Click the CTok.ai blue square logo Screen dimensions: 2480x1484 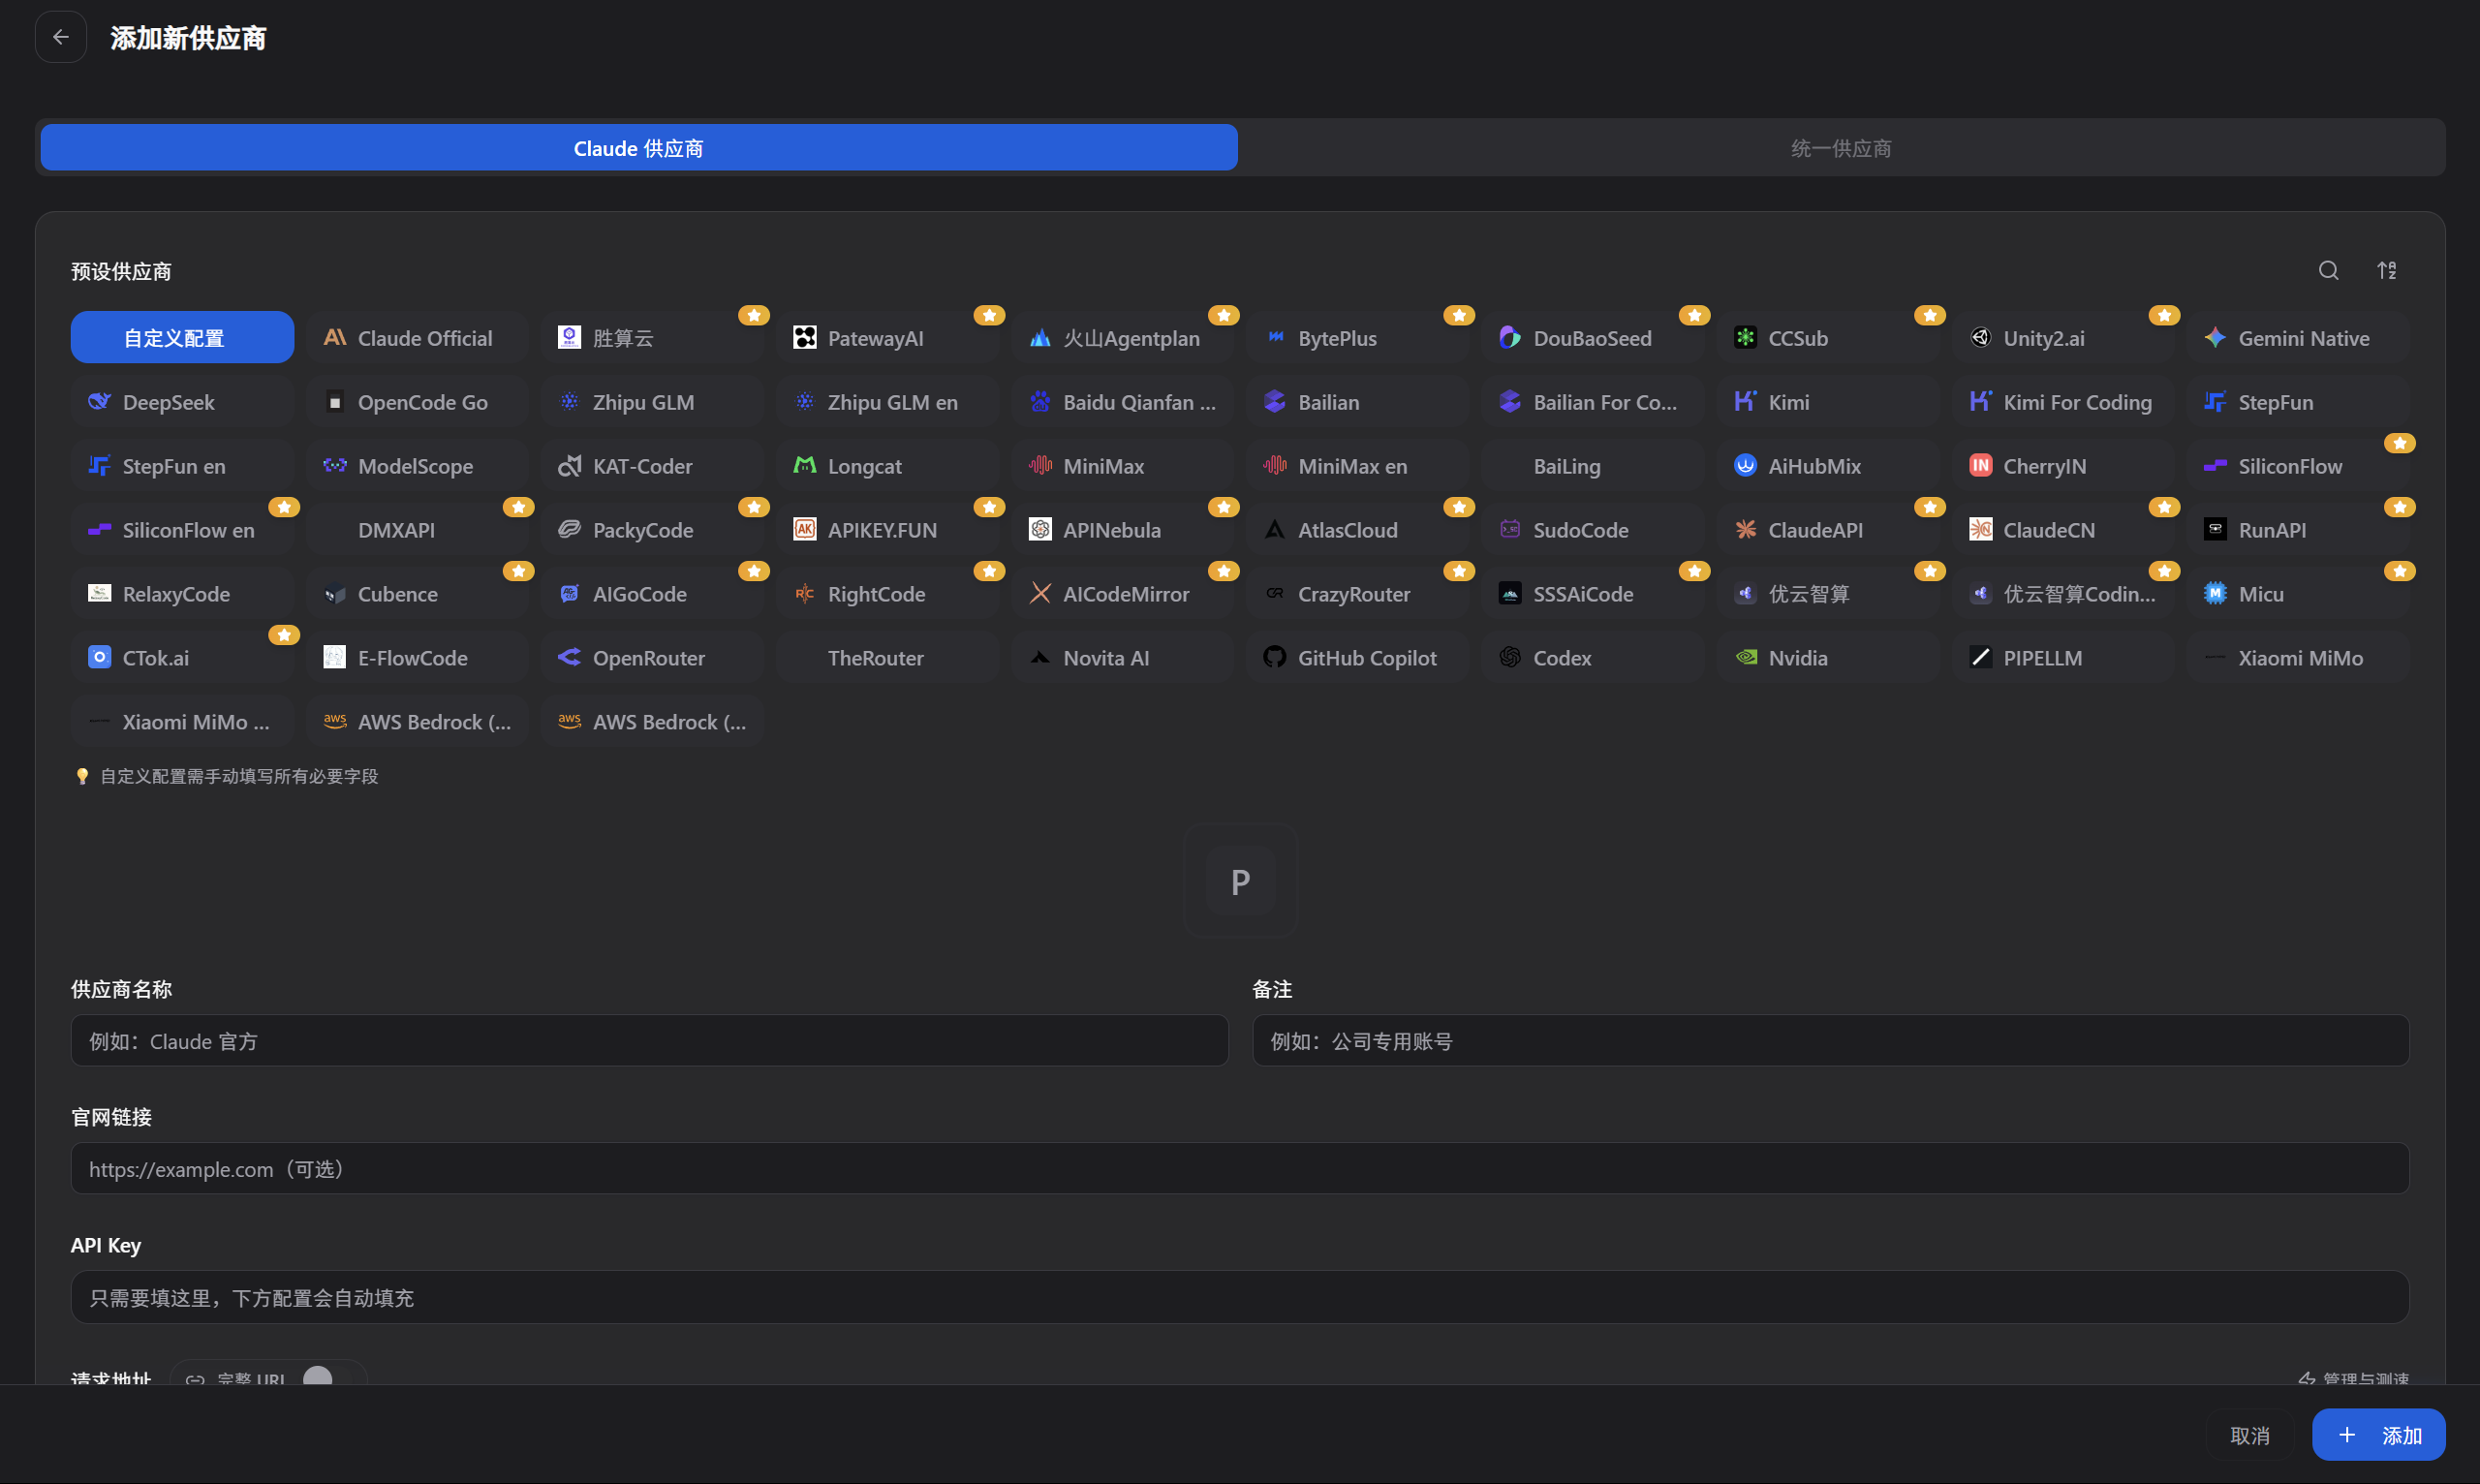(99, 658)
